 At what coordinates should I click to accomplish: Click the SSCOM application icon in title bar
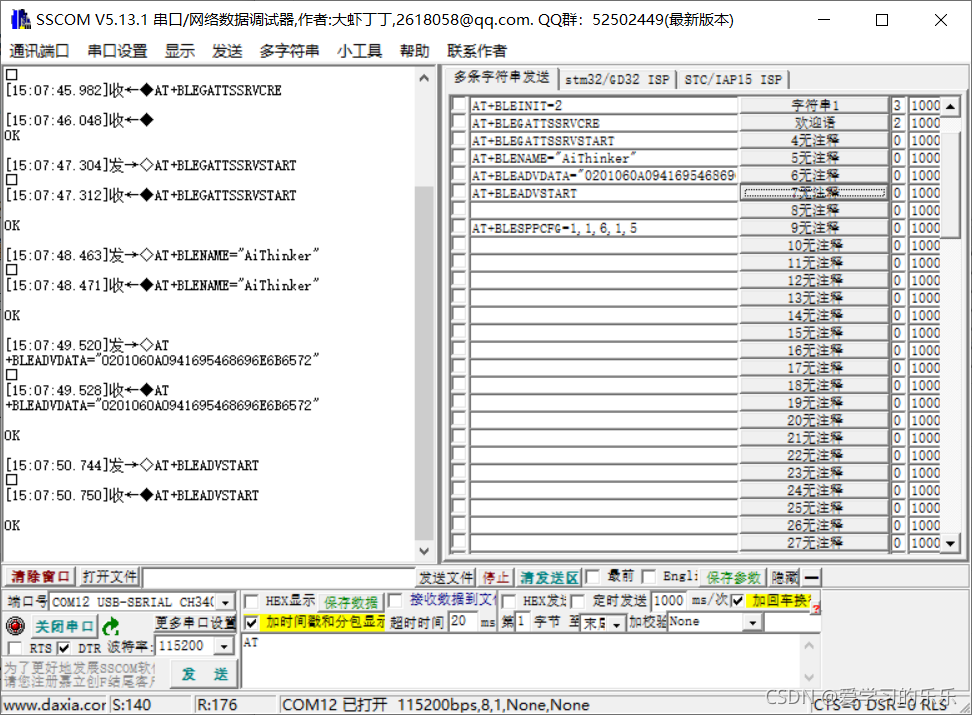(x=20, y=20)
